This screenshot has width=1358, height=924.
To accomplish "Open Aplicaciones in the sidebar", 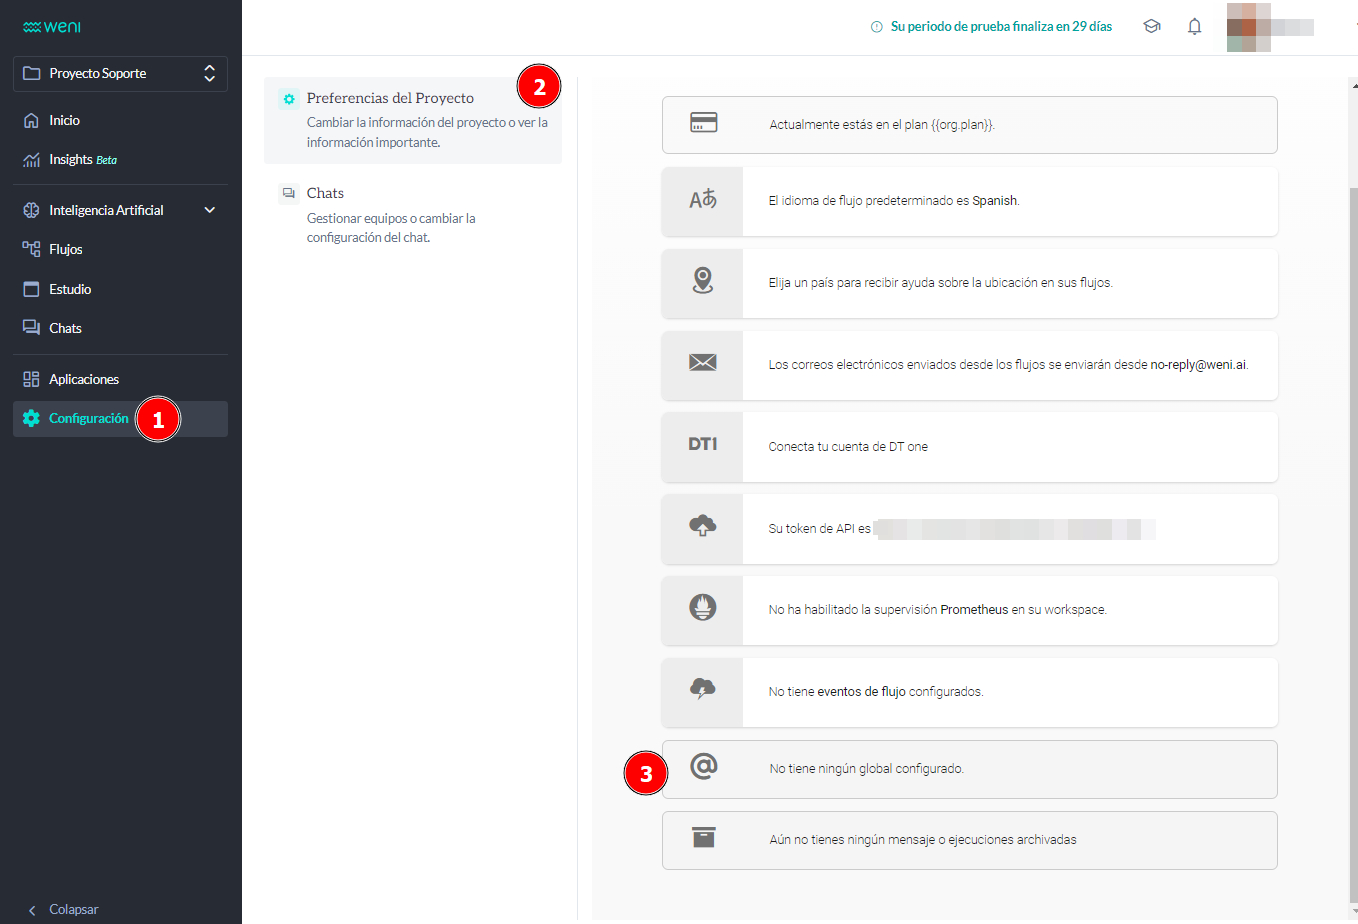I will [x=84, y=379].
